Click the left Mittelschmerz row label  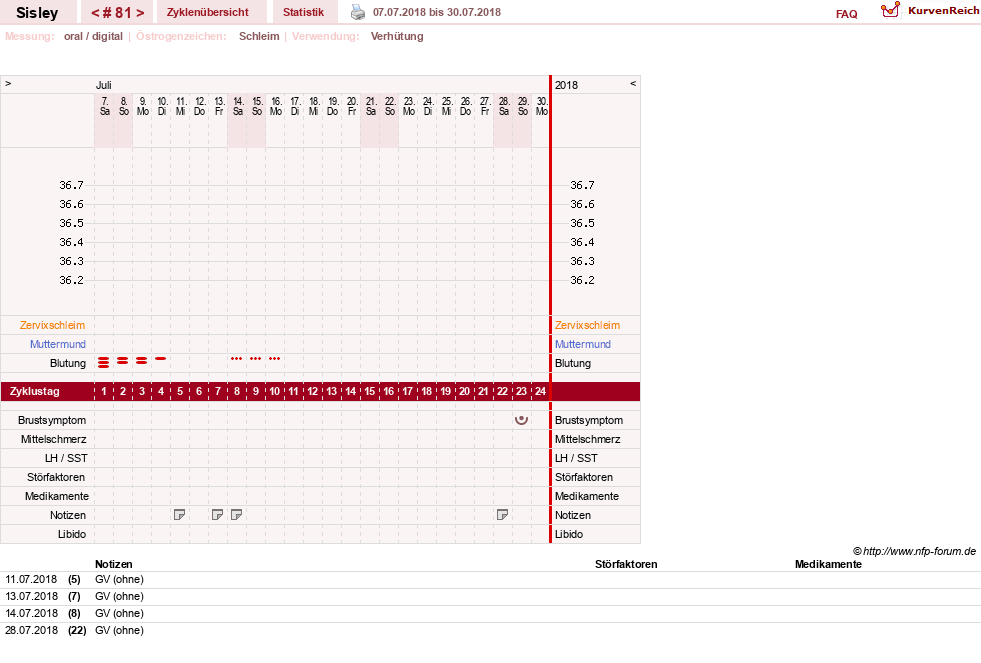click(54, 439)
